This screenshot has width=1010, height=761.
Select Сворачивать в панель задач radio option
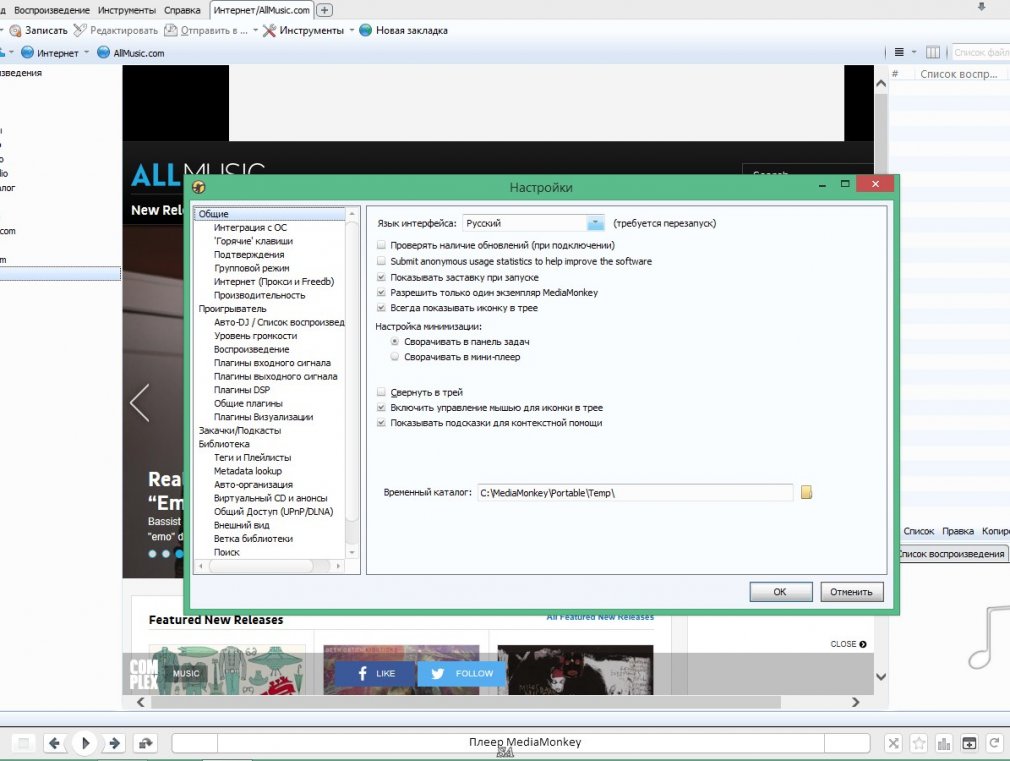point(395,342)
